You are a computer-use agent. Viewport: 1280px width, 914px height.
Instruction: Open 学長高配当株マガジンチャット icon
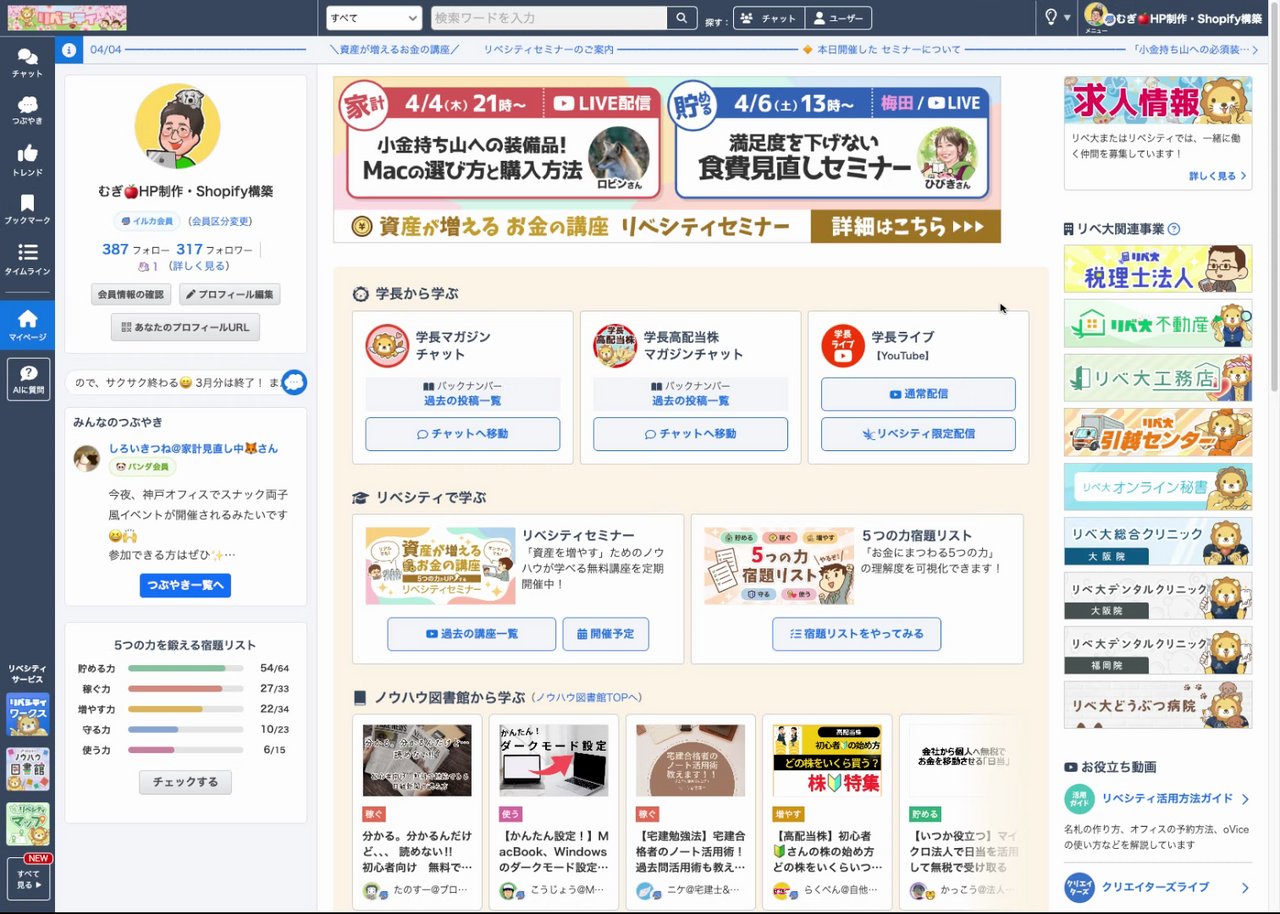click(615, 346)
